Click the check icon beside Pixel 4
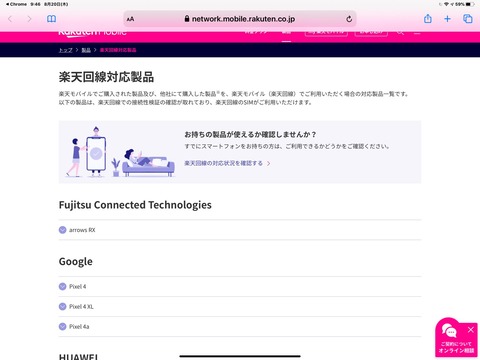The image size is (480, 360). pyautogui.click(x=62, y=287)
